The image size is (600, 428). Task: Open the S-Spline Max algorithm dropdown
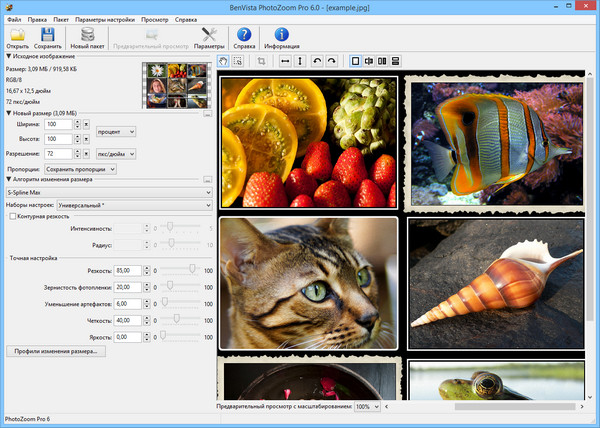tap(108, 192)
